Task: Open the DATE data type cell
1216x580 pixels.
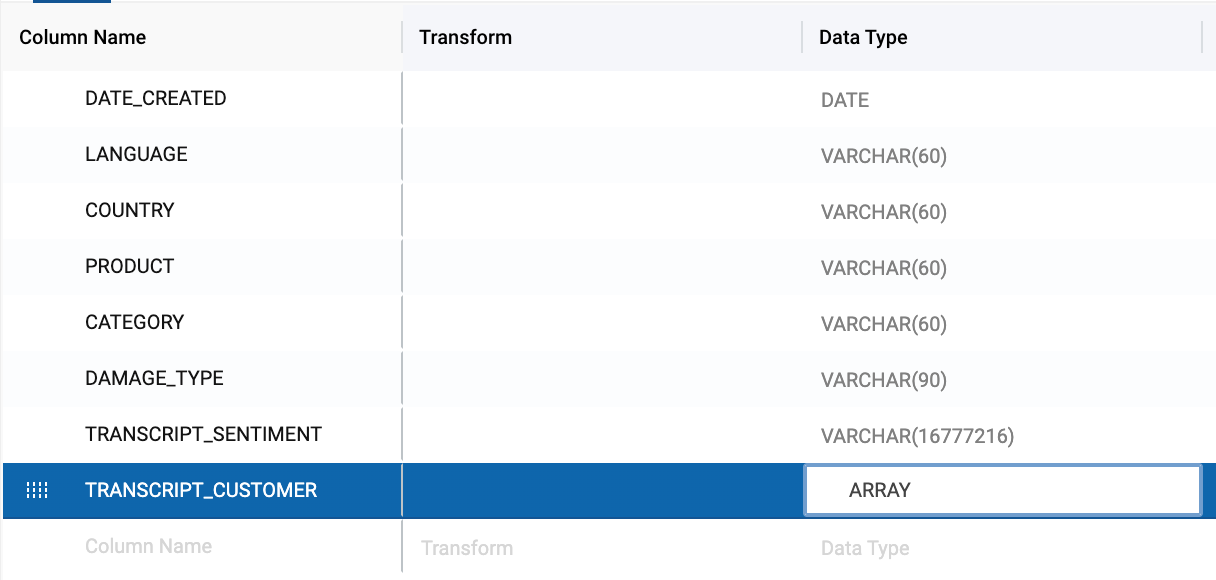Action: pos(845,100)
